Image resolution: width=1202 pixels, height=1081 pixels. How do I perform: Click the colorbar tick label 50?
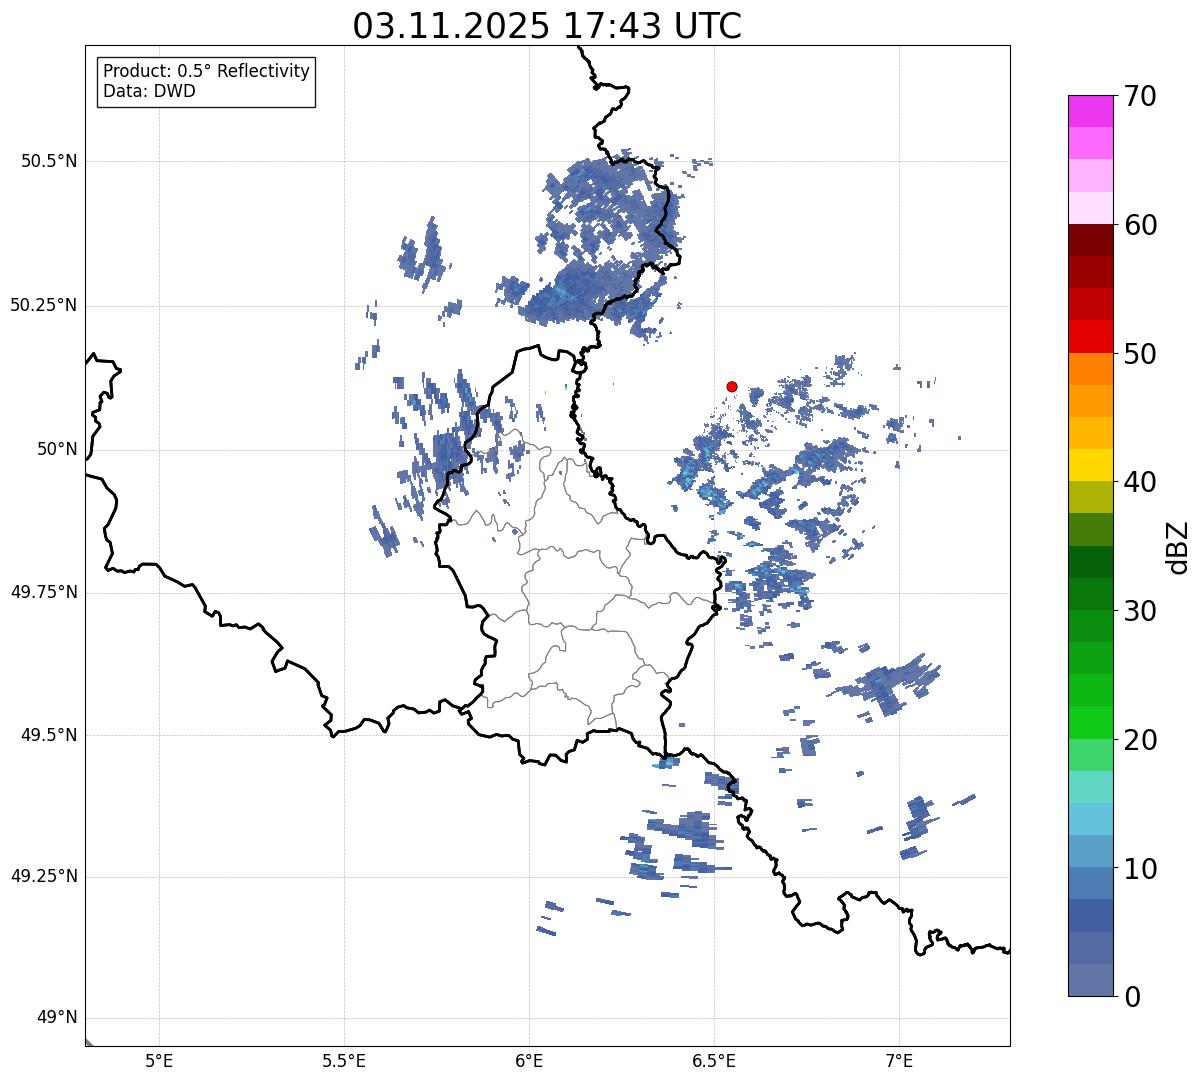(1140, 354)
